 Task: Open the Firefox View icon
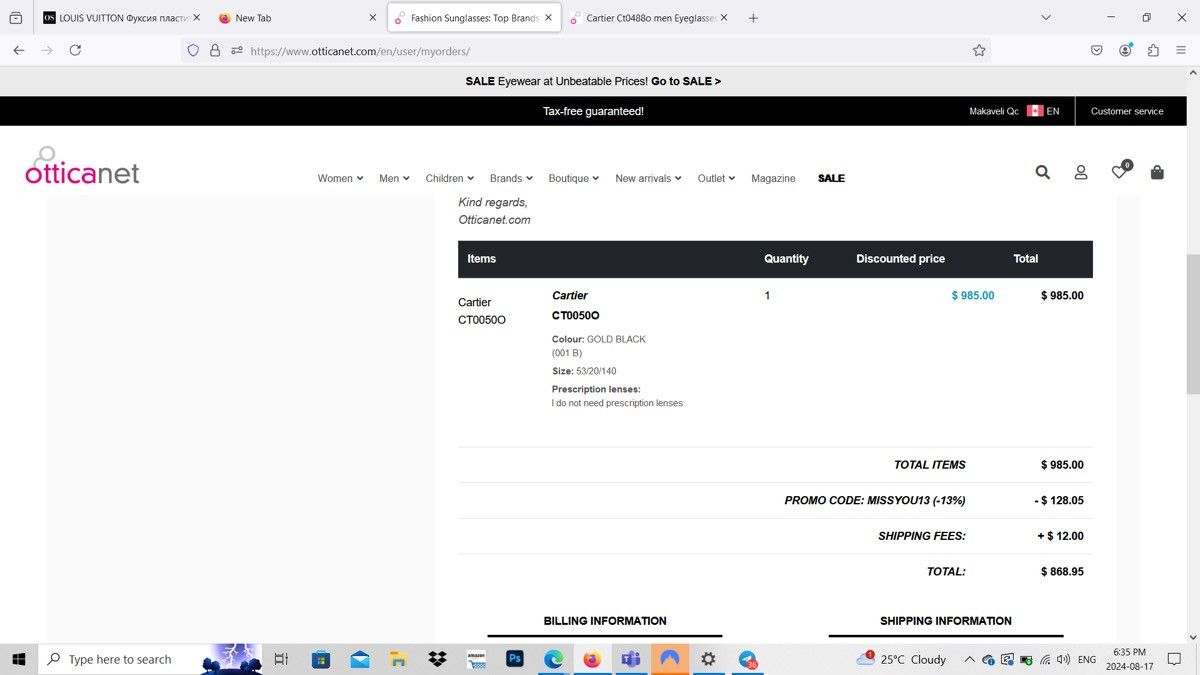click(x=15, y=18)
